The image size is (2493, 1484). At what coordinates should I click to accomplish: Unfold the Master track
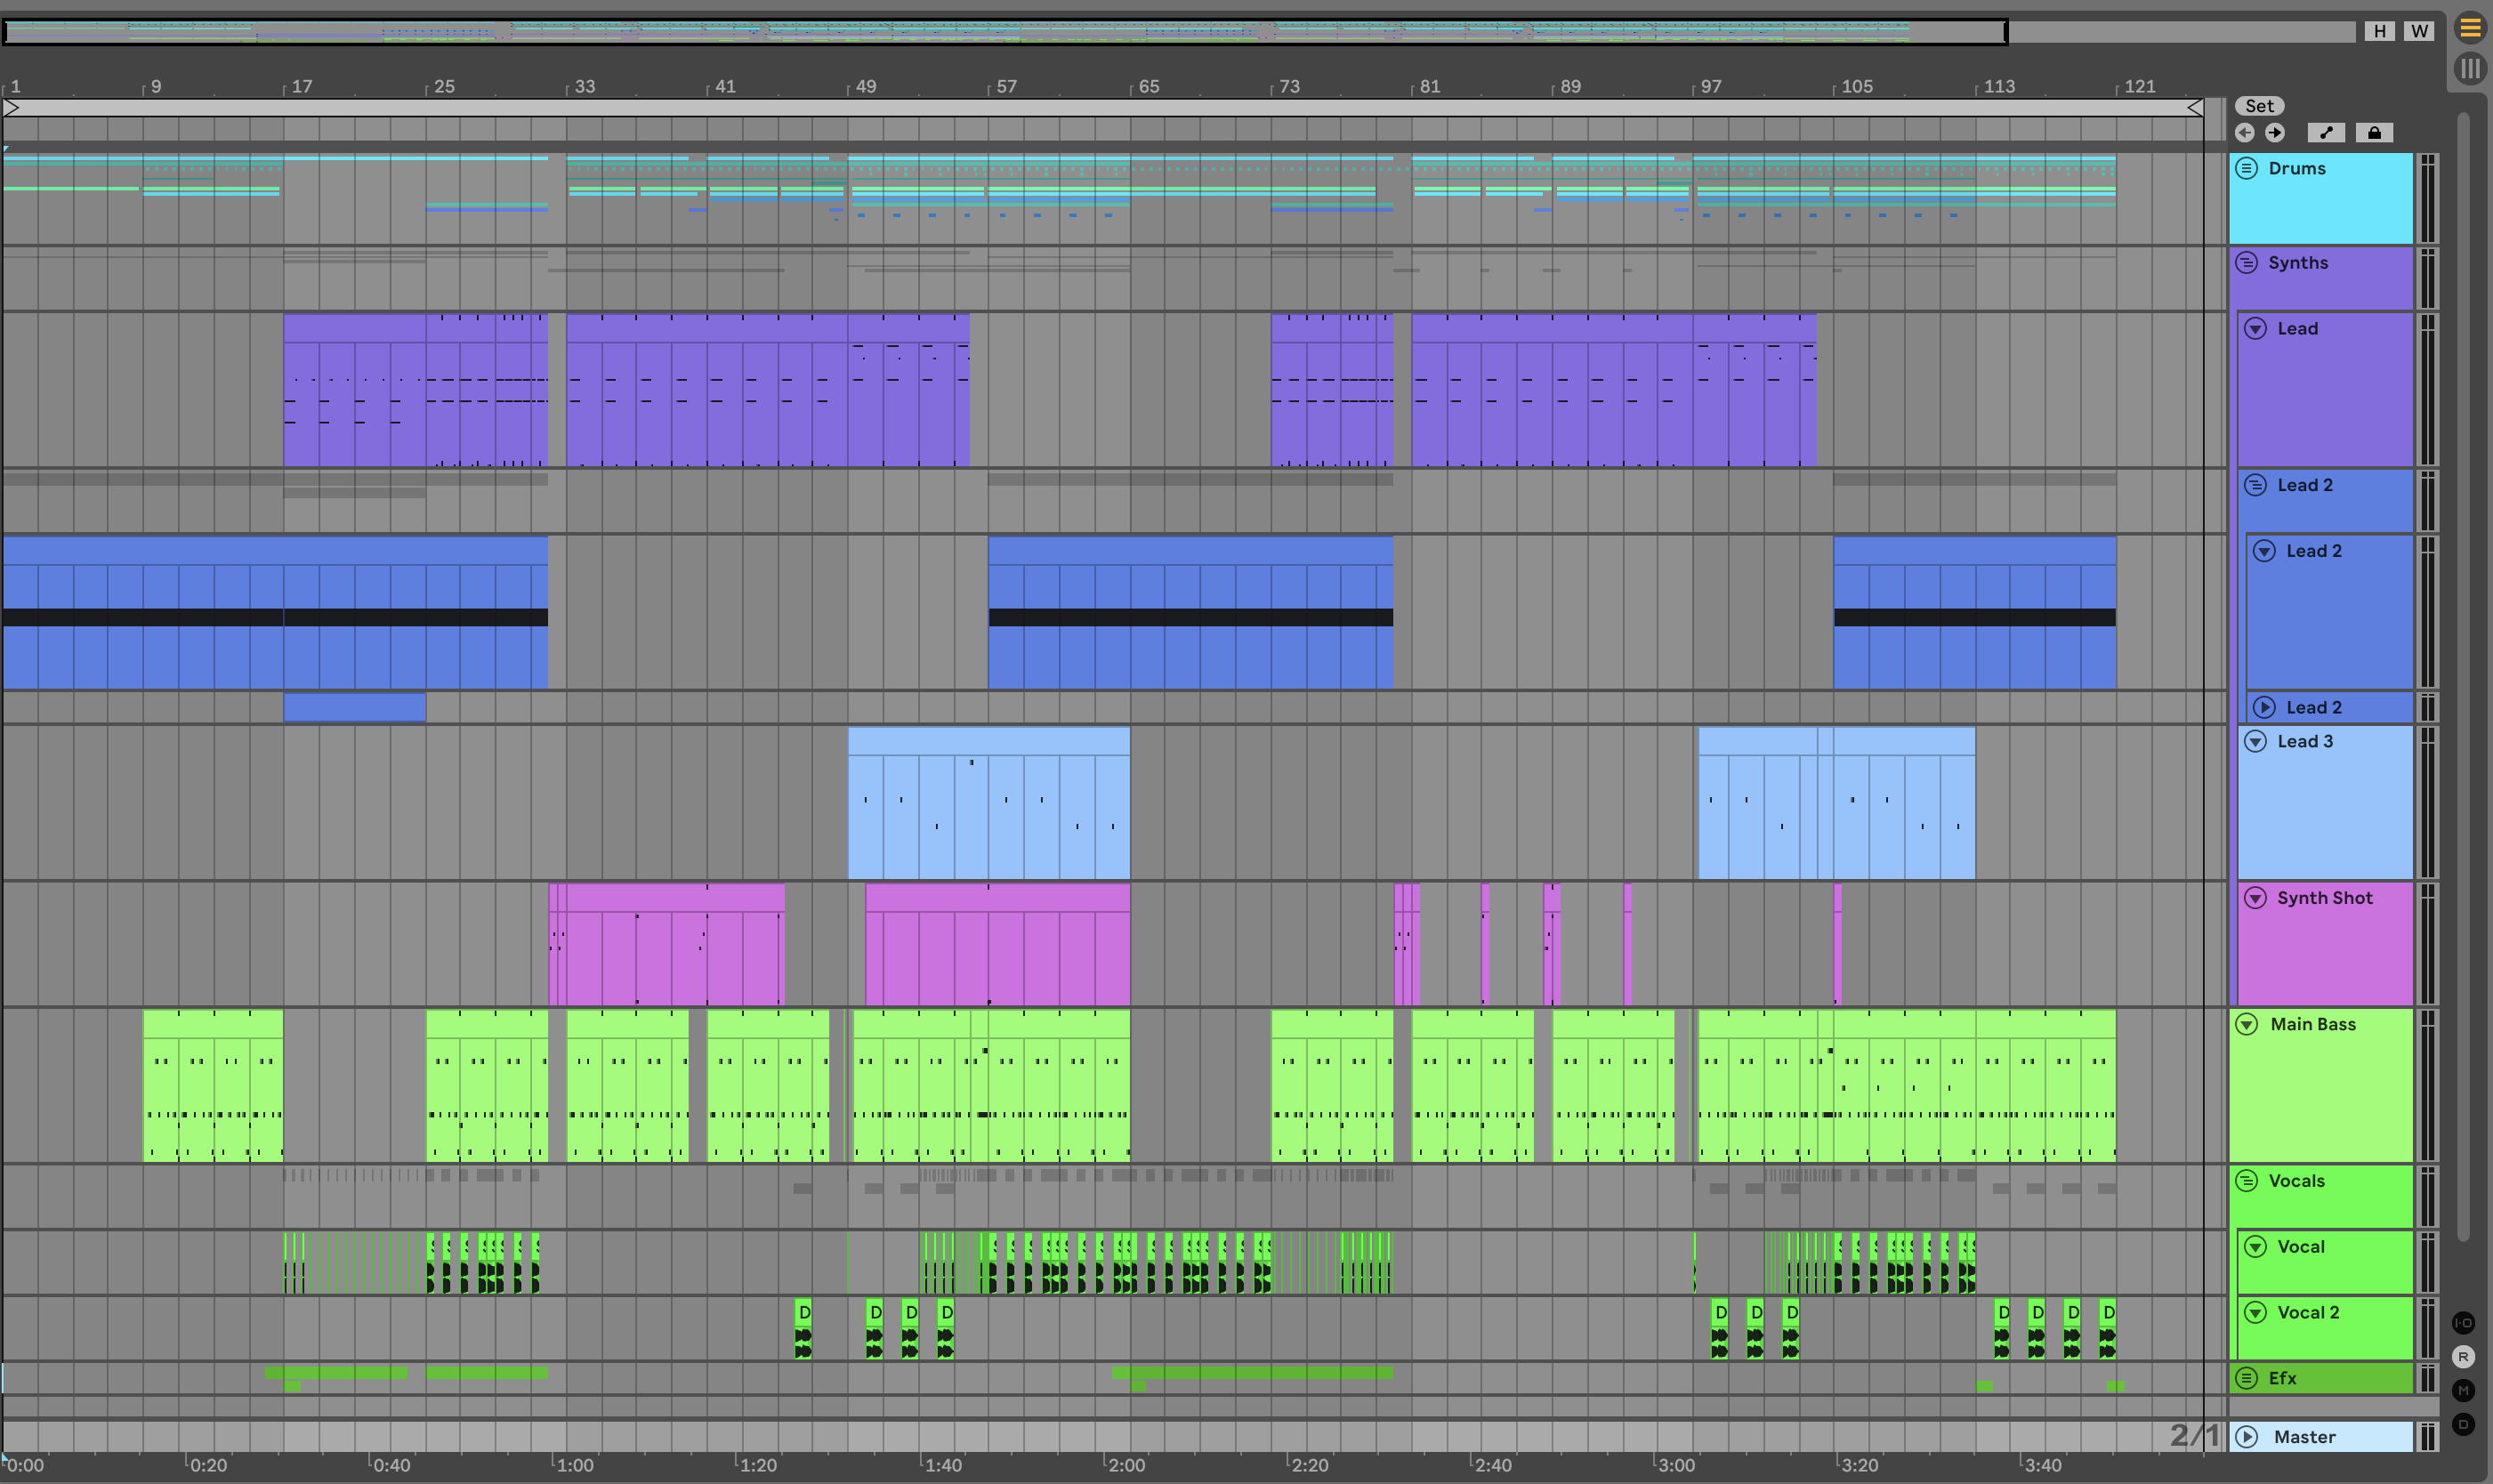pyautogui.click(x=2247, y=1437)
